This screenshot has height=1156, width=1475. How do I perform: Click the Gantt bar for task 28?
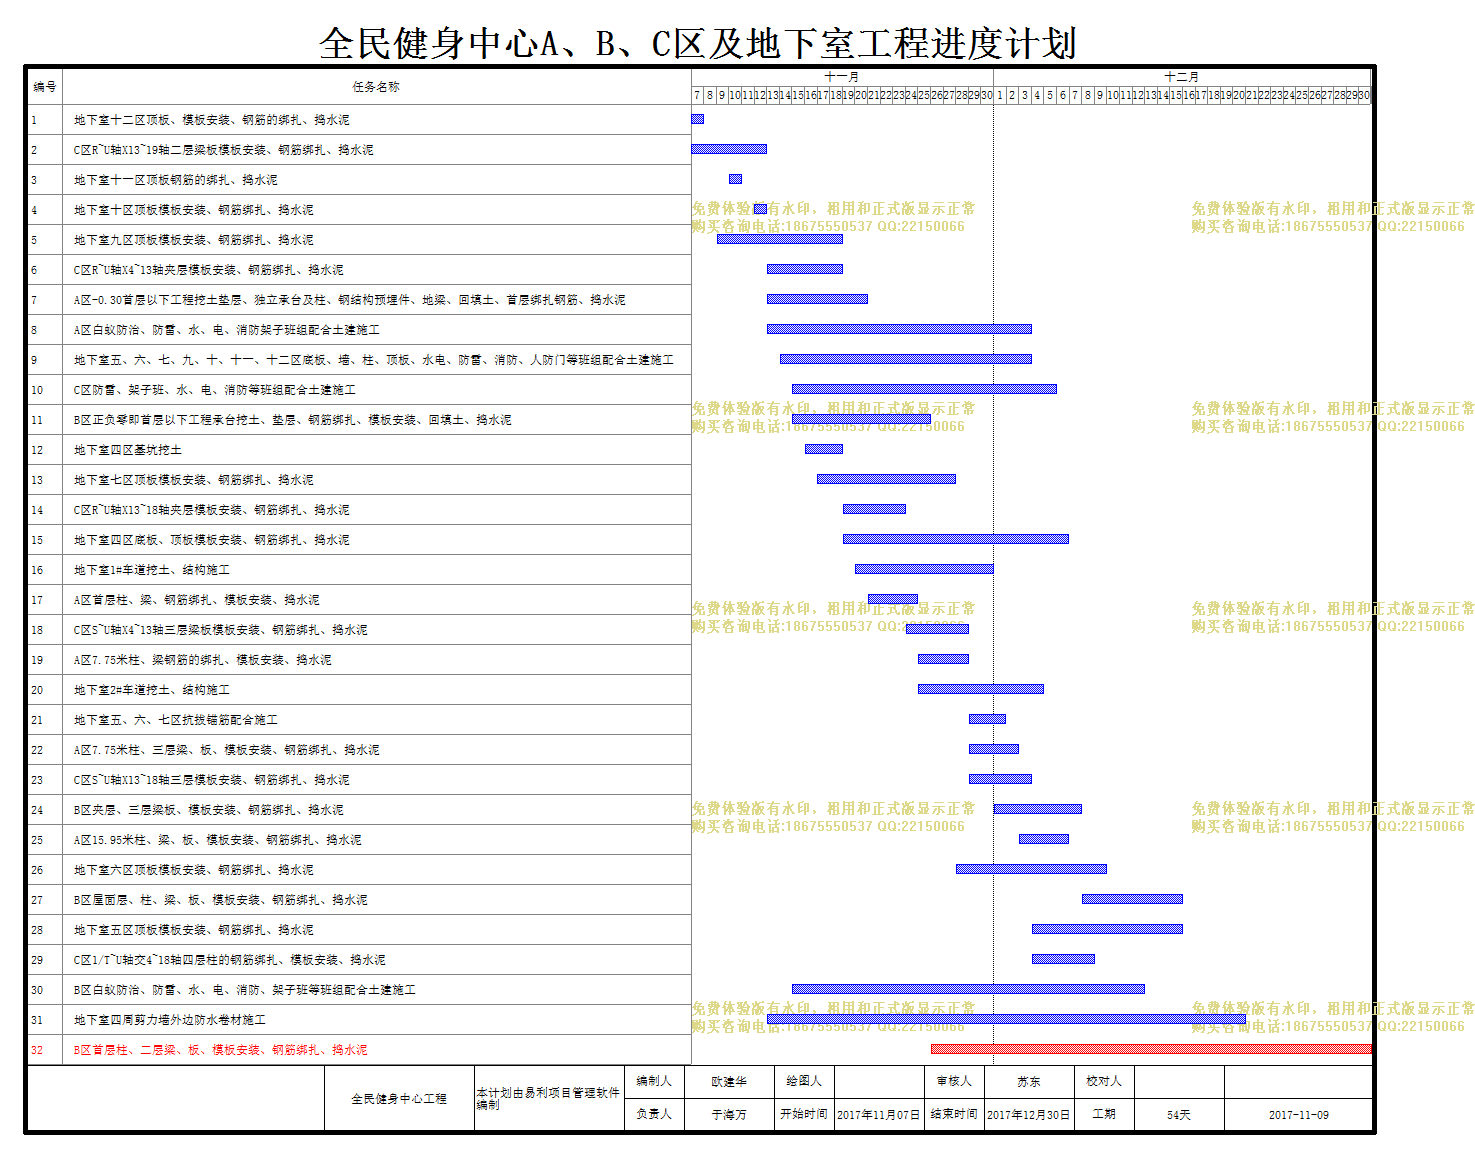[x=1107, y=929]
